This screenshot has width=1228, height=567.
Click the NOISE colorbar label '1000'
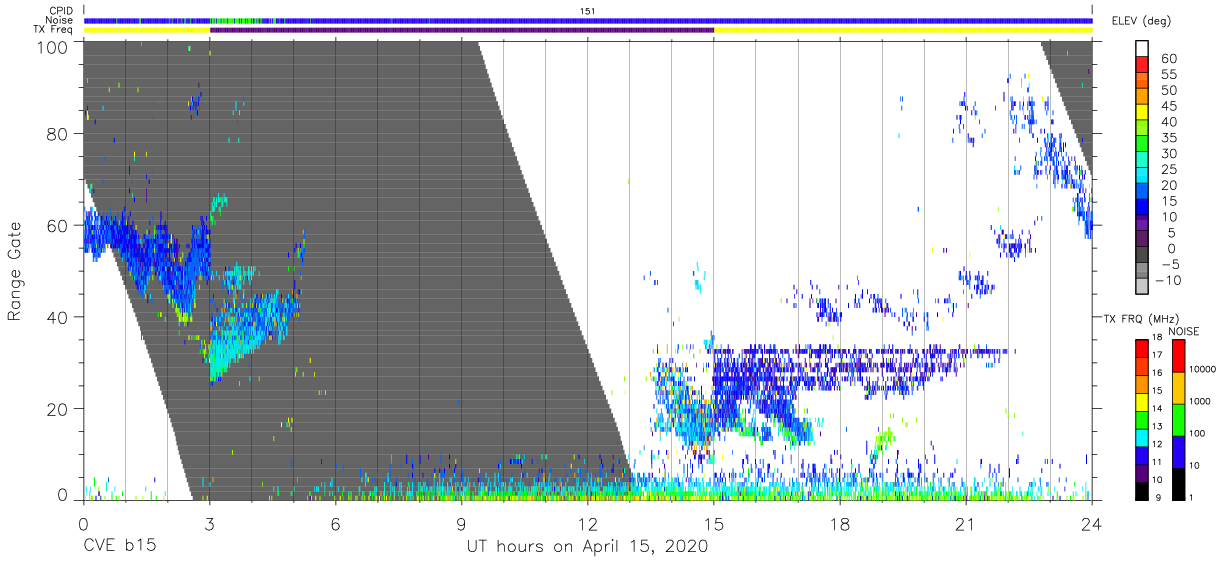tap(1200, 401)
